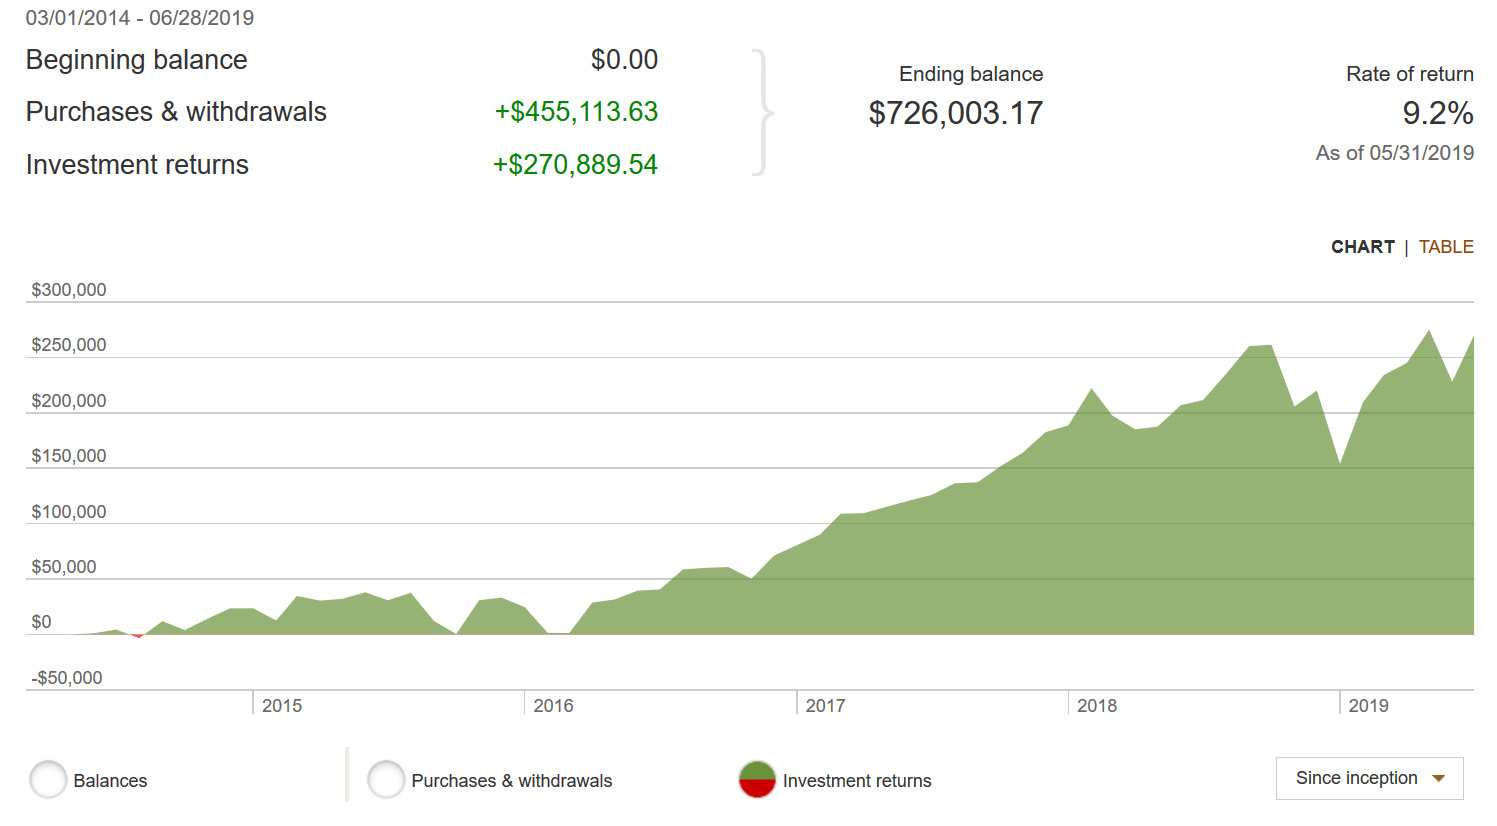Click the date range 03/01/2014 - 06/28/2019
This screenshot has height=826, width=1497.
pos(140,18)
